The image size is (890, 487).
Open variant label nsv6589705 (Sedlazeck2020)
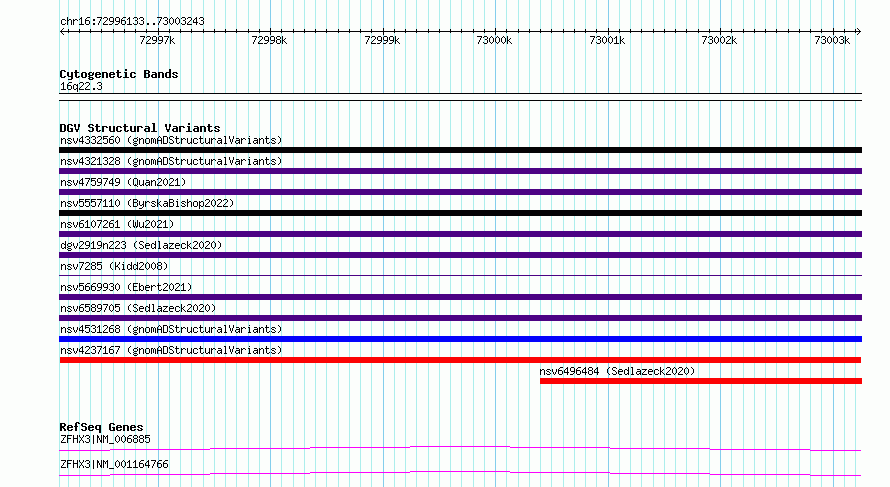pos(138,308)
